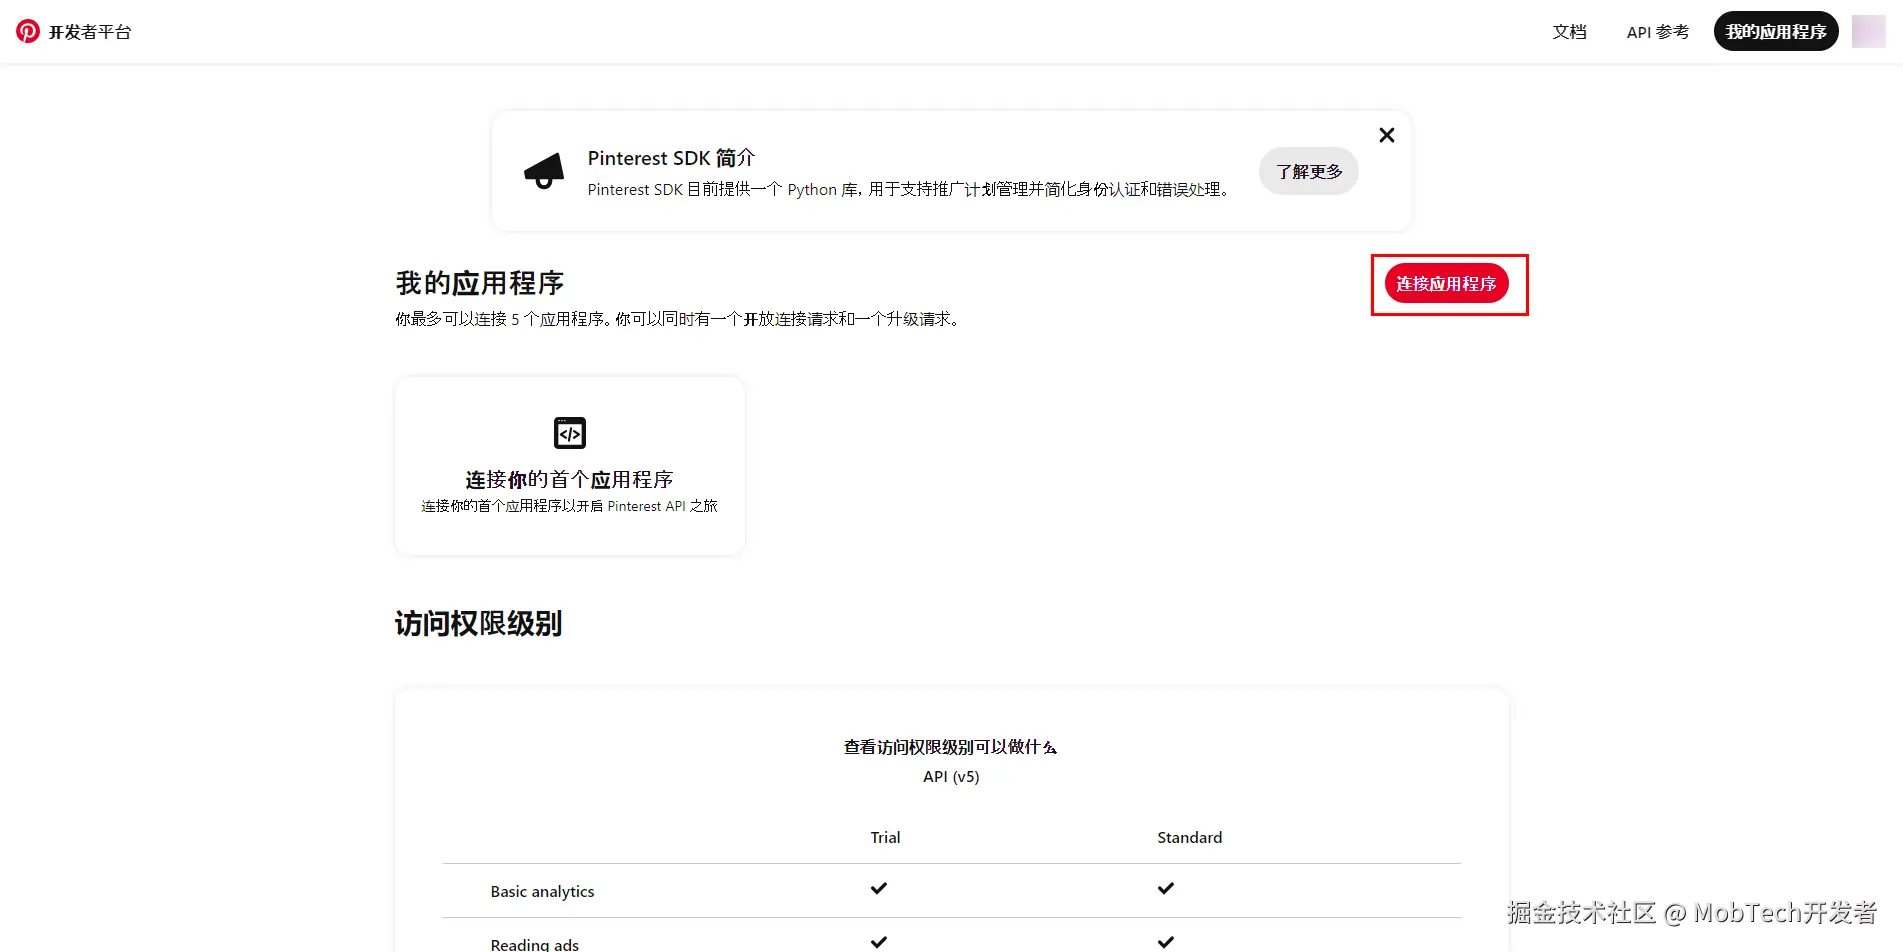Screen dimensions: 1903x952
Task: Open the 文档 navigation link
Action: click(x=1569, y=32)
